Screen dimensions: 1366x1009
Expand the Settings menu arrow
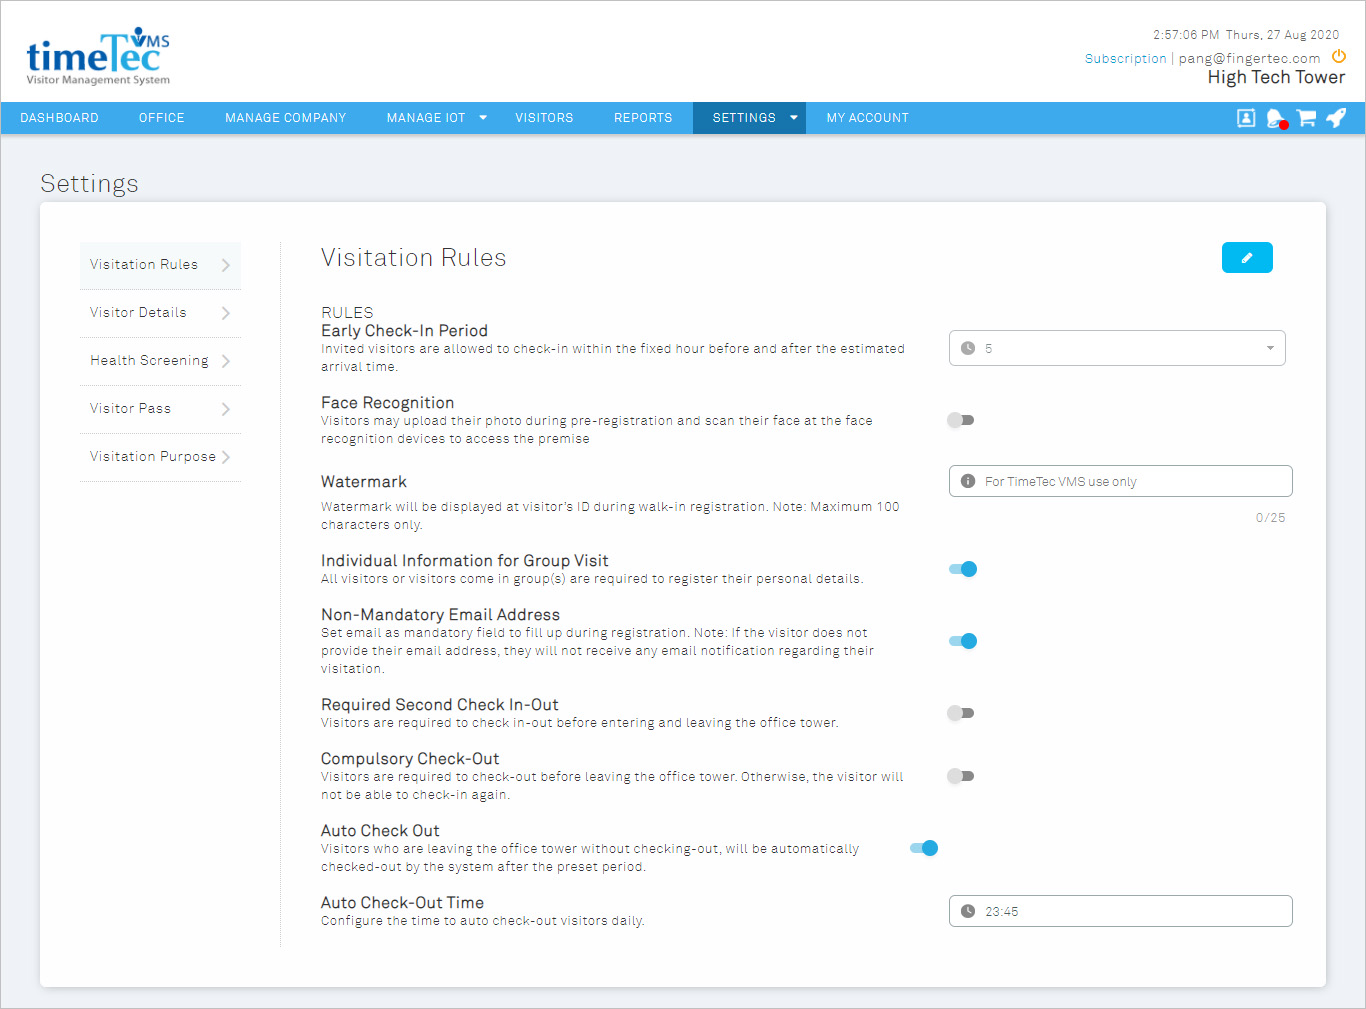tap(794, 118)
